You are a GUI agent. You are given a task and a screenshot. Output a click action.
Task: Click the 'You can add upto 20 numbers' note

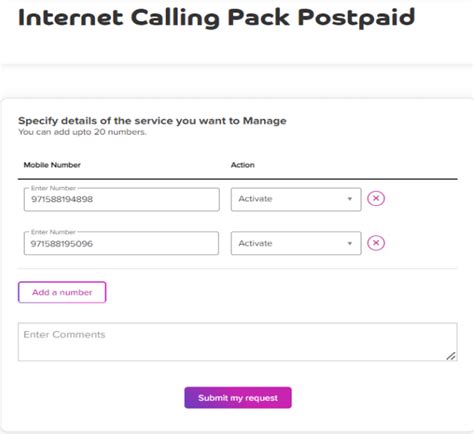click(82, 132)
